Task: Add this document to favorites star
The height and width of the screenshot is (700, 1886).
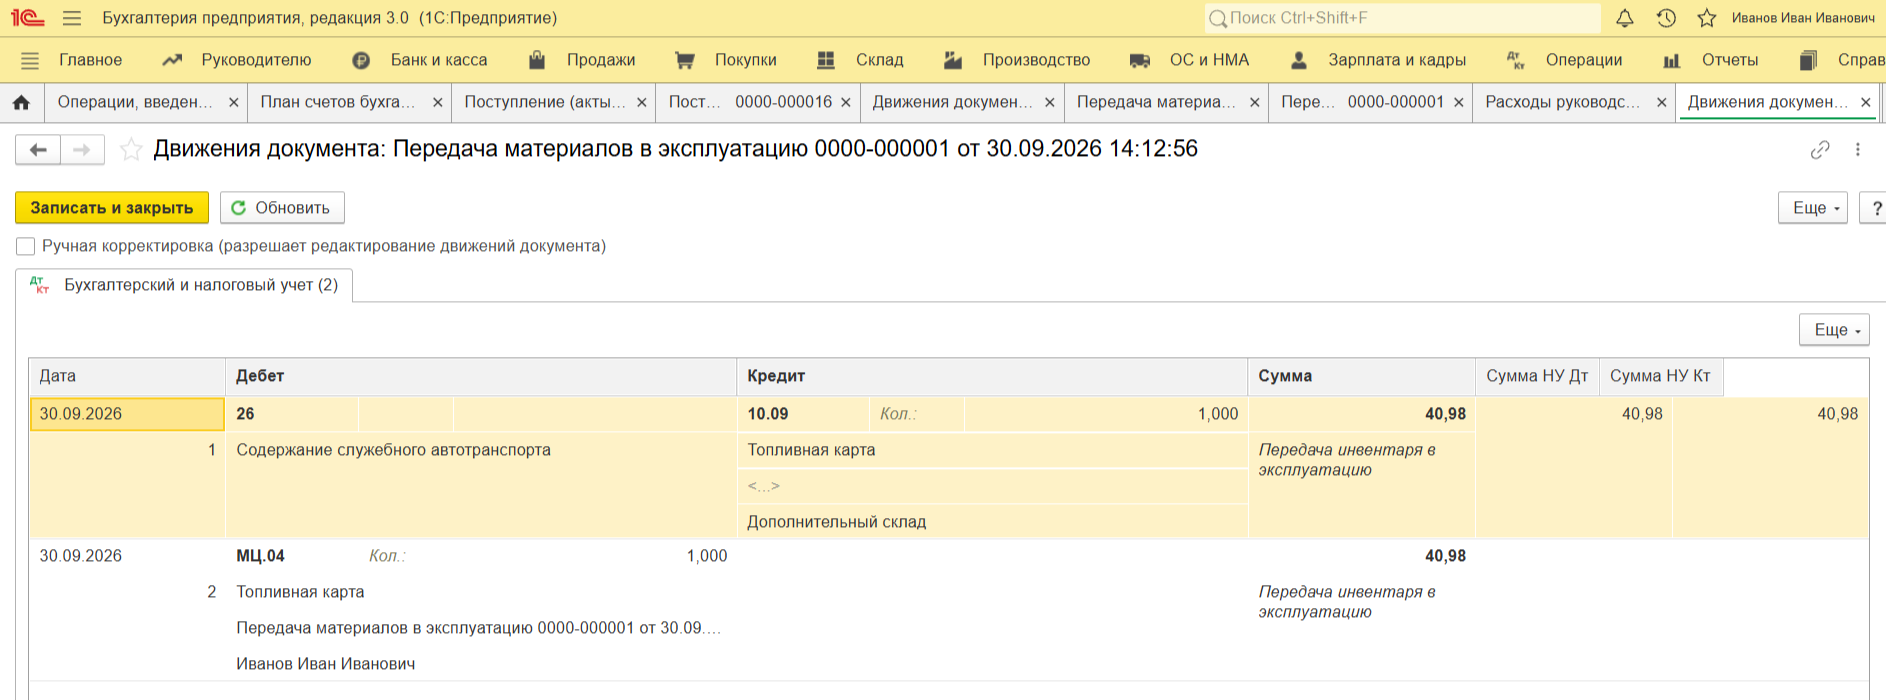Action: (x=131, y=150)
